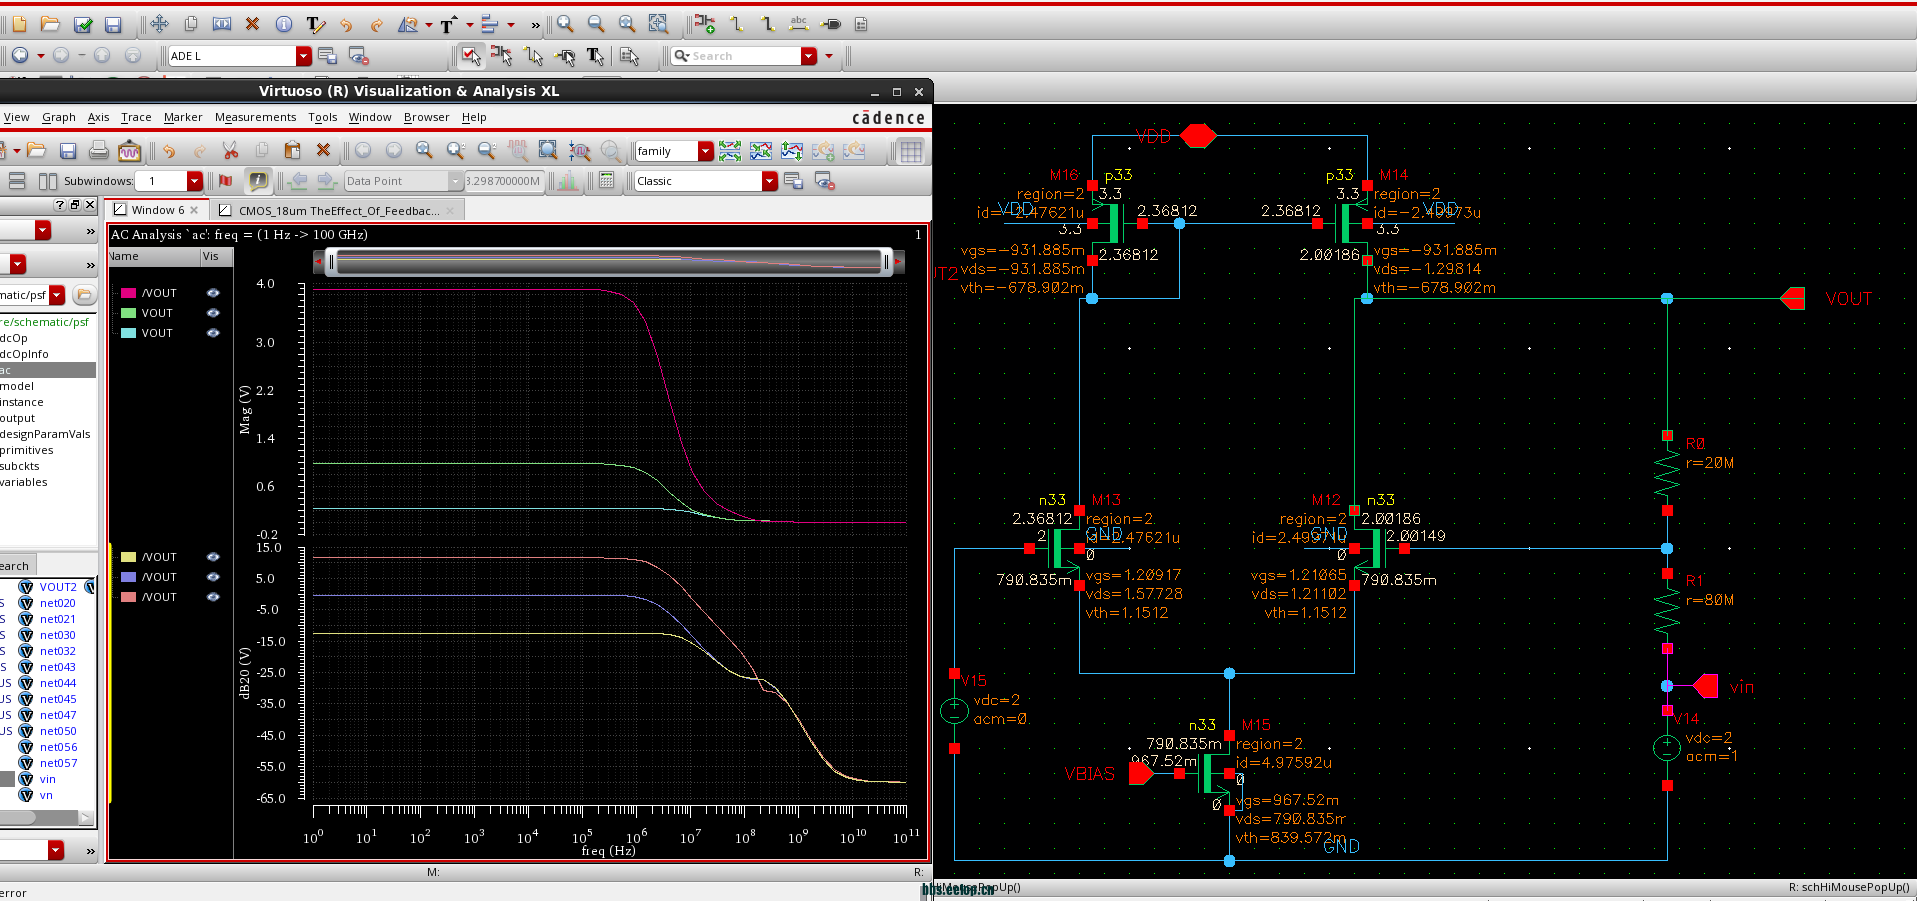The height and width of the screenshot is (901, 1917).
Task: Toggle visibility eye of yellow /VOUT trace
Action: coord(213,557)
